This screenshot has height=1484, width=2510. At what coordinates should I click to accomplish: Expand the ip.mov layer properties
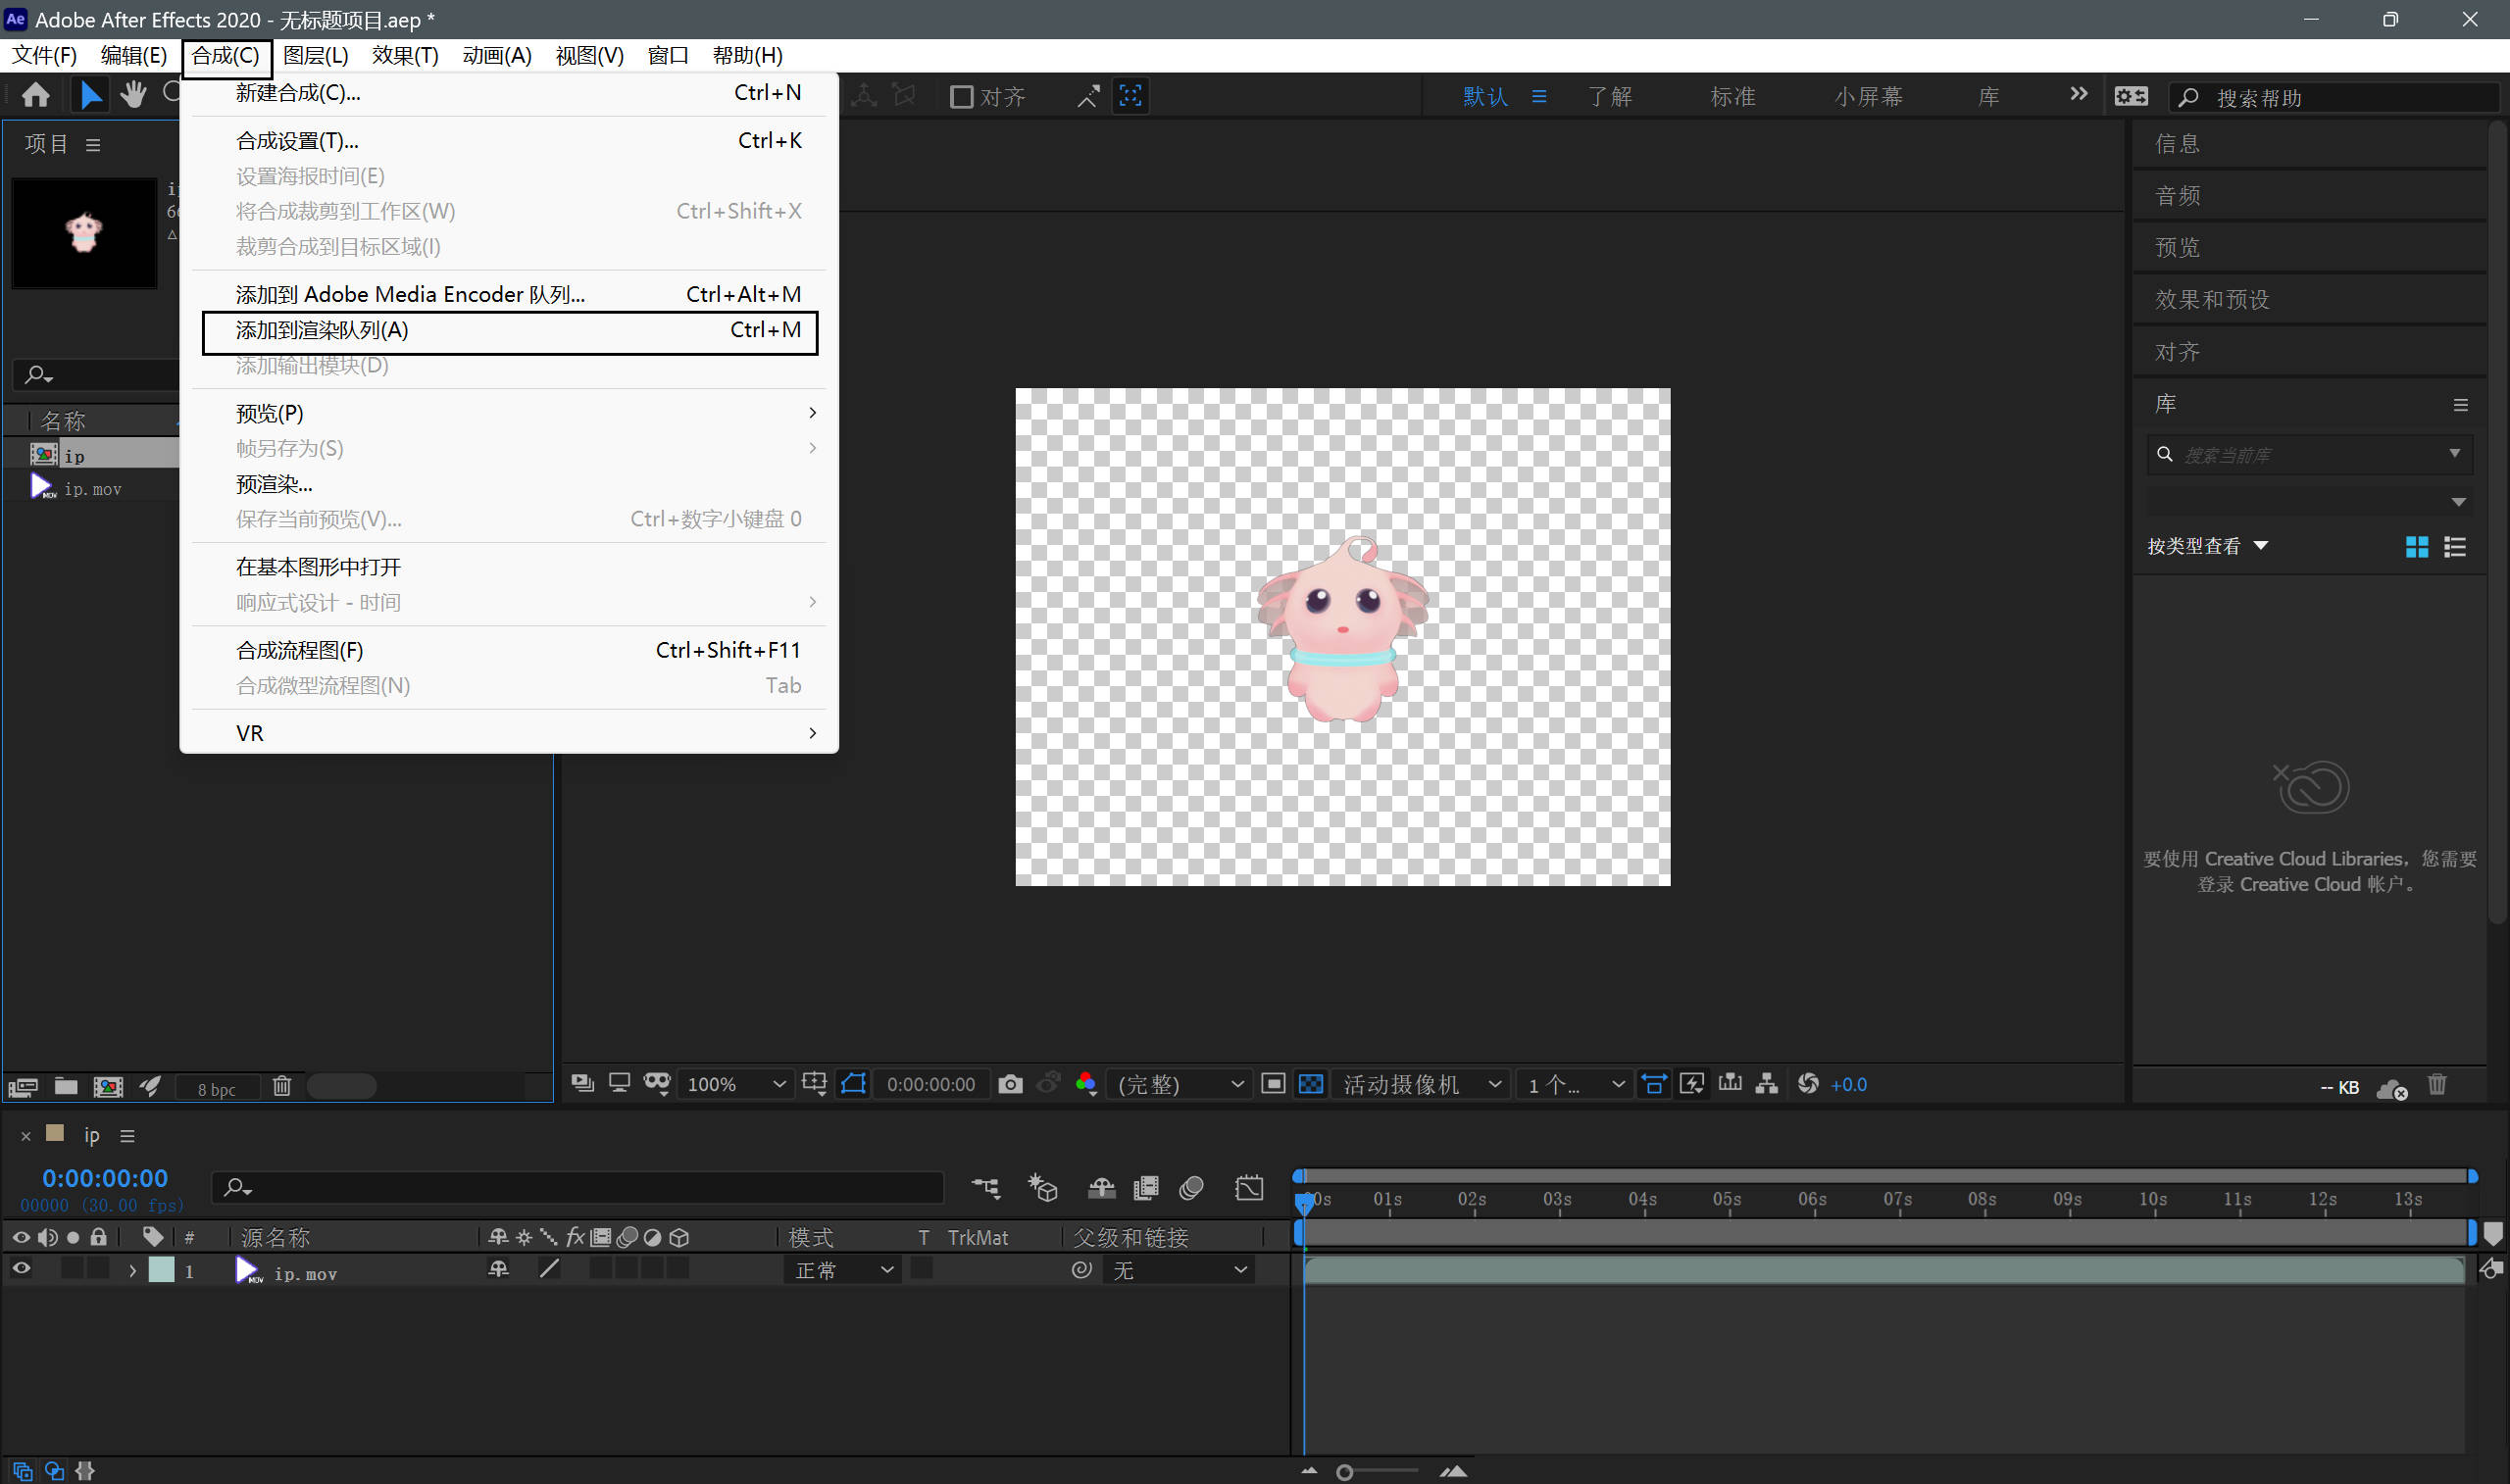pos(132,1271)
